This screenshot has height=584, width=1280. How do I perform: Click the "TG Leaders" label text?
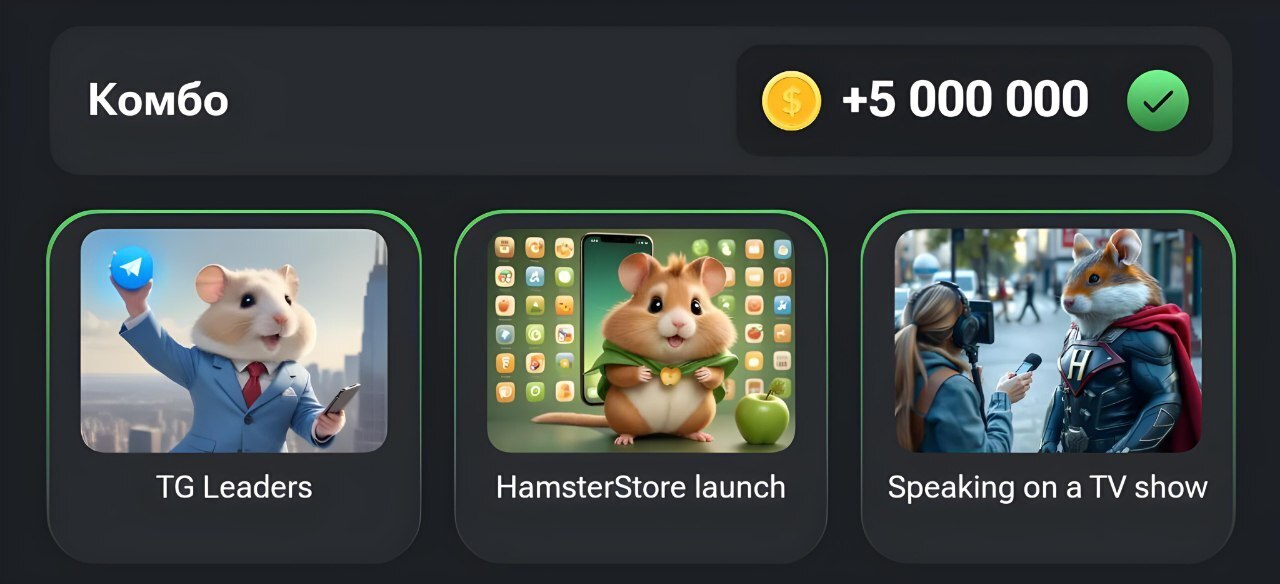234,488
